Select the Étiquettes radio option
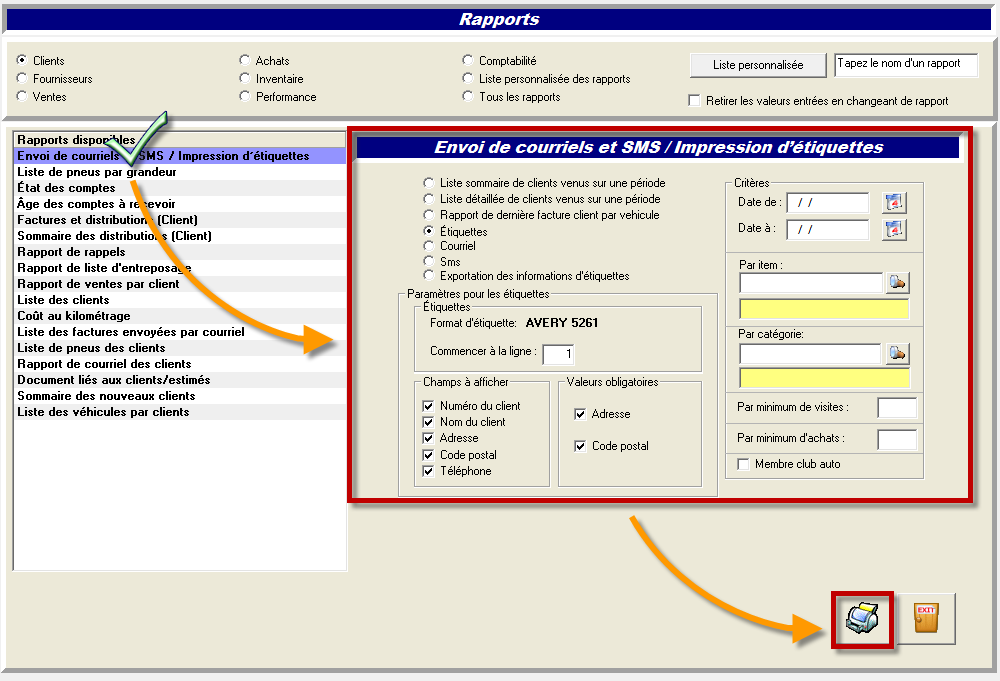 [x=429, y=231]
